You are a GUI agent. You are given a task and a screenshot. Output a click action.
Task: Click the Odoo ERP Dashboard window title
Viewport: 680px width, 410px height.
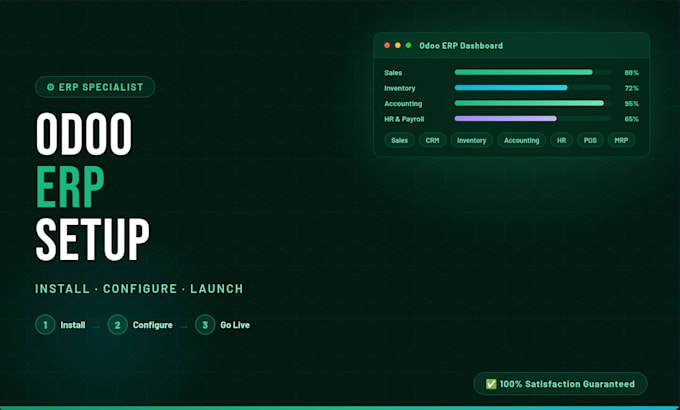[x=461, y=46]
